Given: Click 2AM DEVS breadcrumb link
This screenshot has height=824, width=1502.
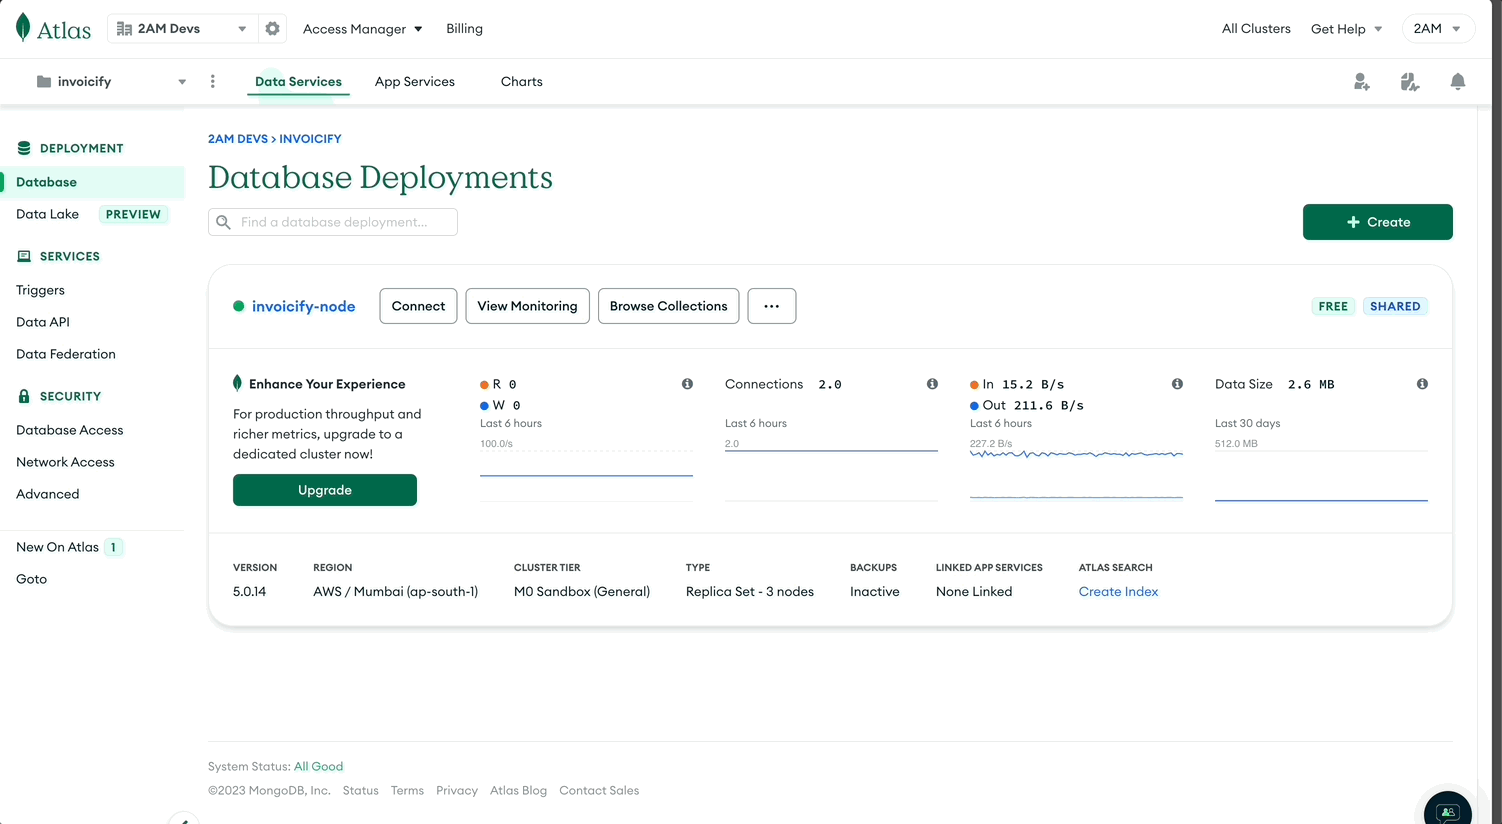Looking at the screenshot, I should [x=238, y=139].
